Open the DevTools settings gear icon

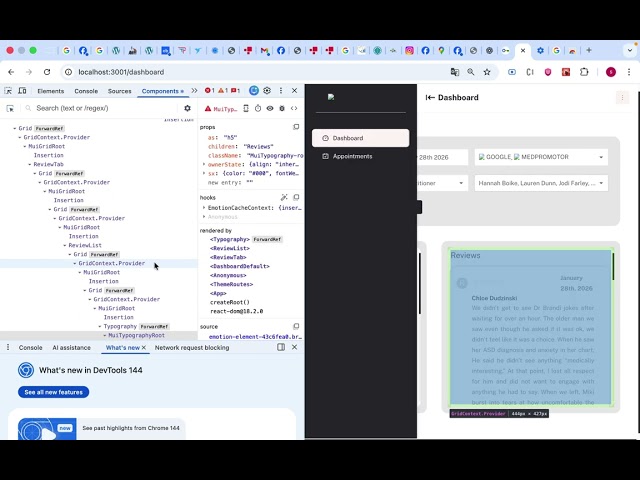click(x=267, y=91)
